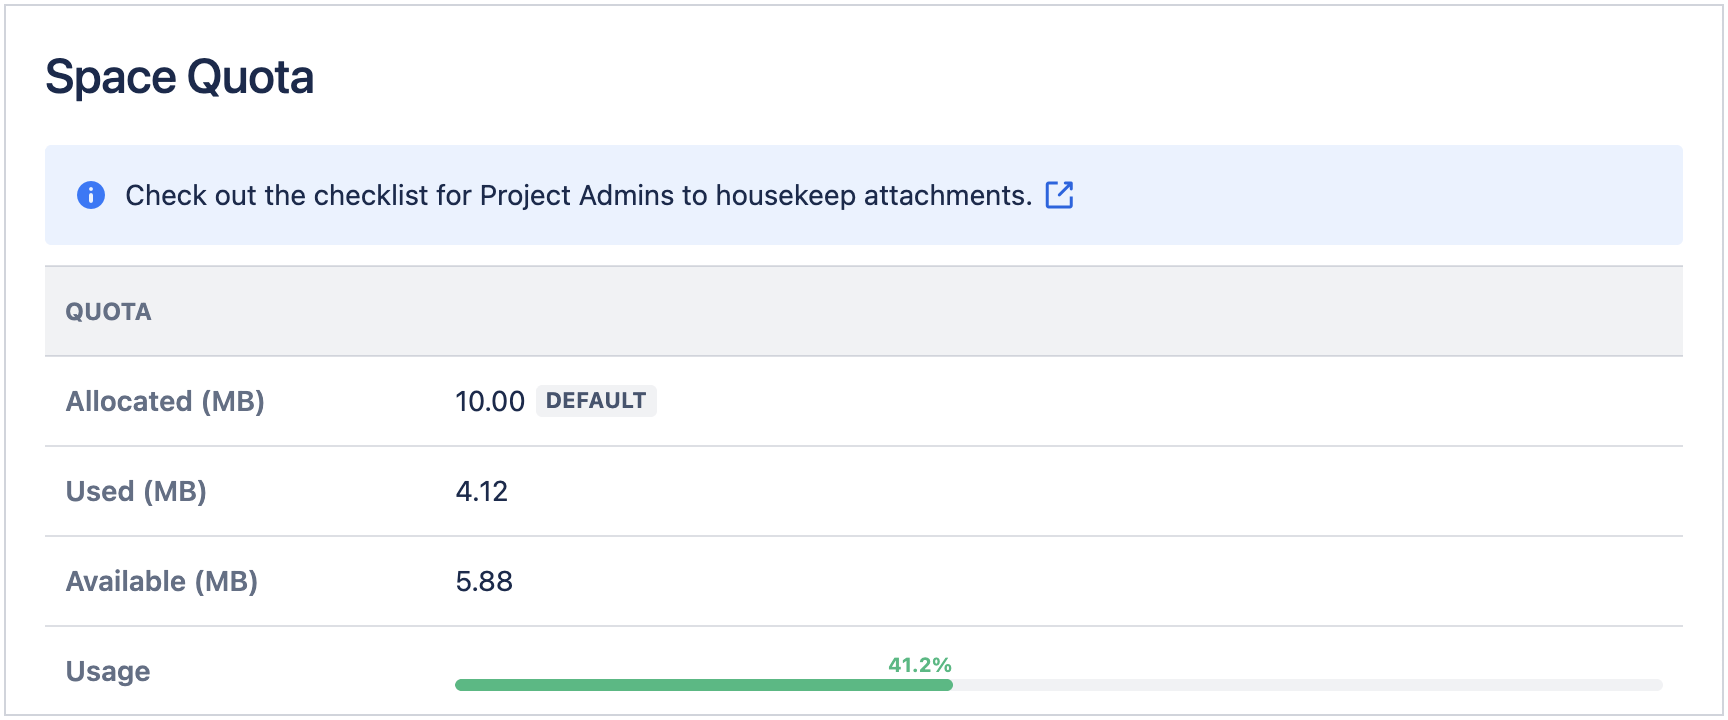The width and height of the screenshot is (1728, 720).
Task: Select the 10.00 allocated value
Action: pyautogui.click(x=490, y=401)
